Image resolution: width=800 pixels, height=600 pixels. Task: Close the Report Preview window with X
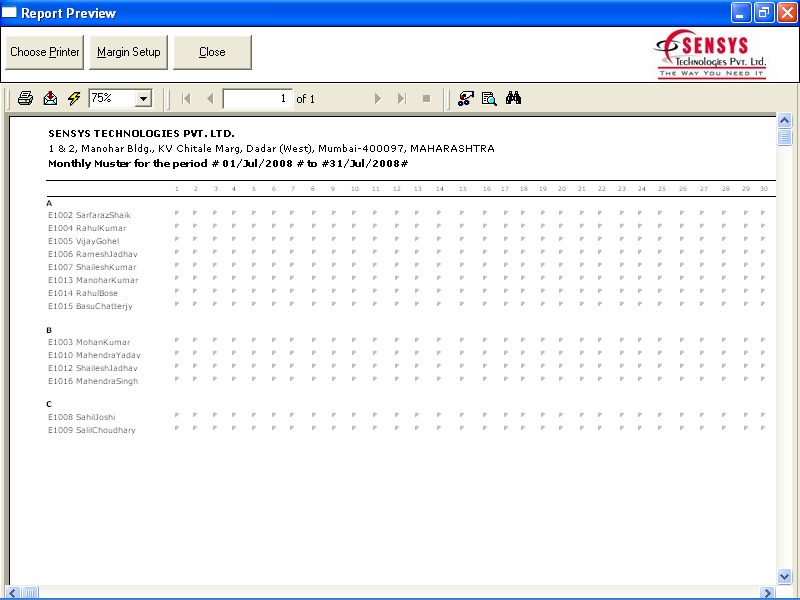click(x=787, y=13)
